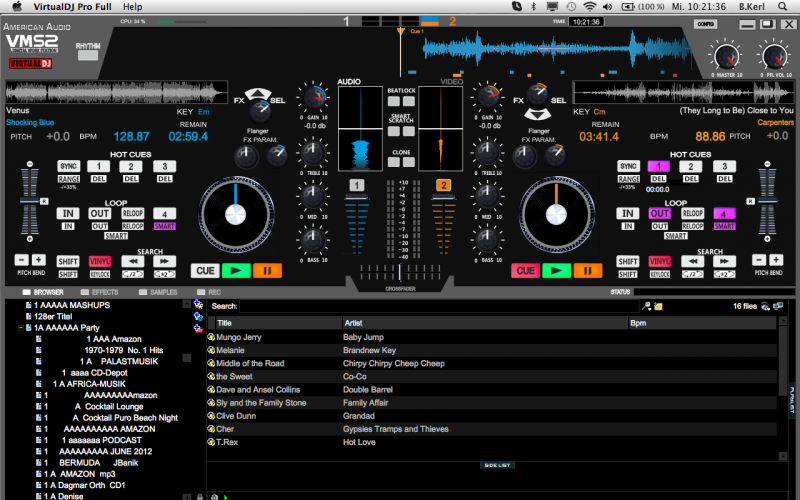This screenshot has height=500, width=800.
Task: Click the Search input field
Action: point(439,306)
